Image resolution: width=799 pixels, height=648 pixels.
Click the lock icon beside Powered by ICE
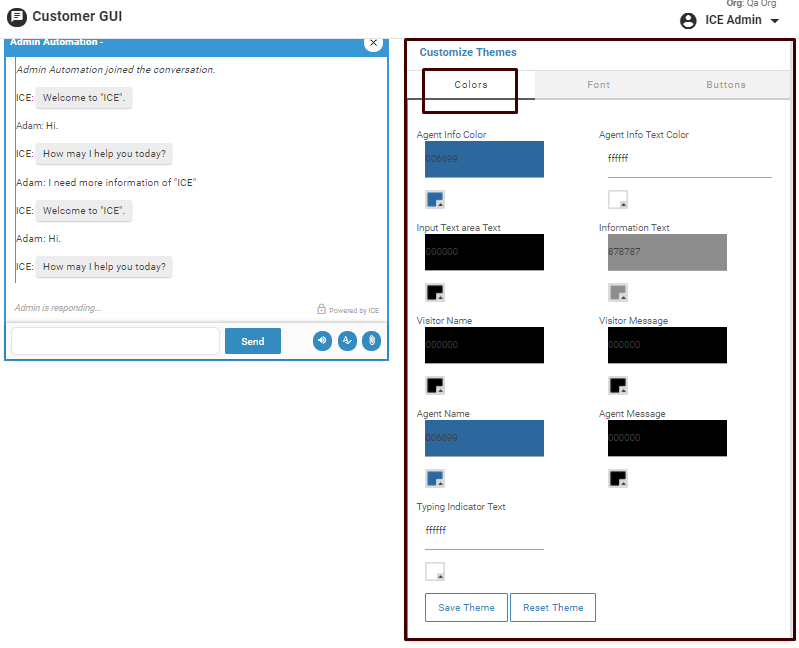point(321,310)
